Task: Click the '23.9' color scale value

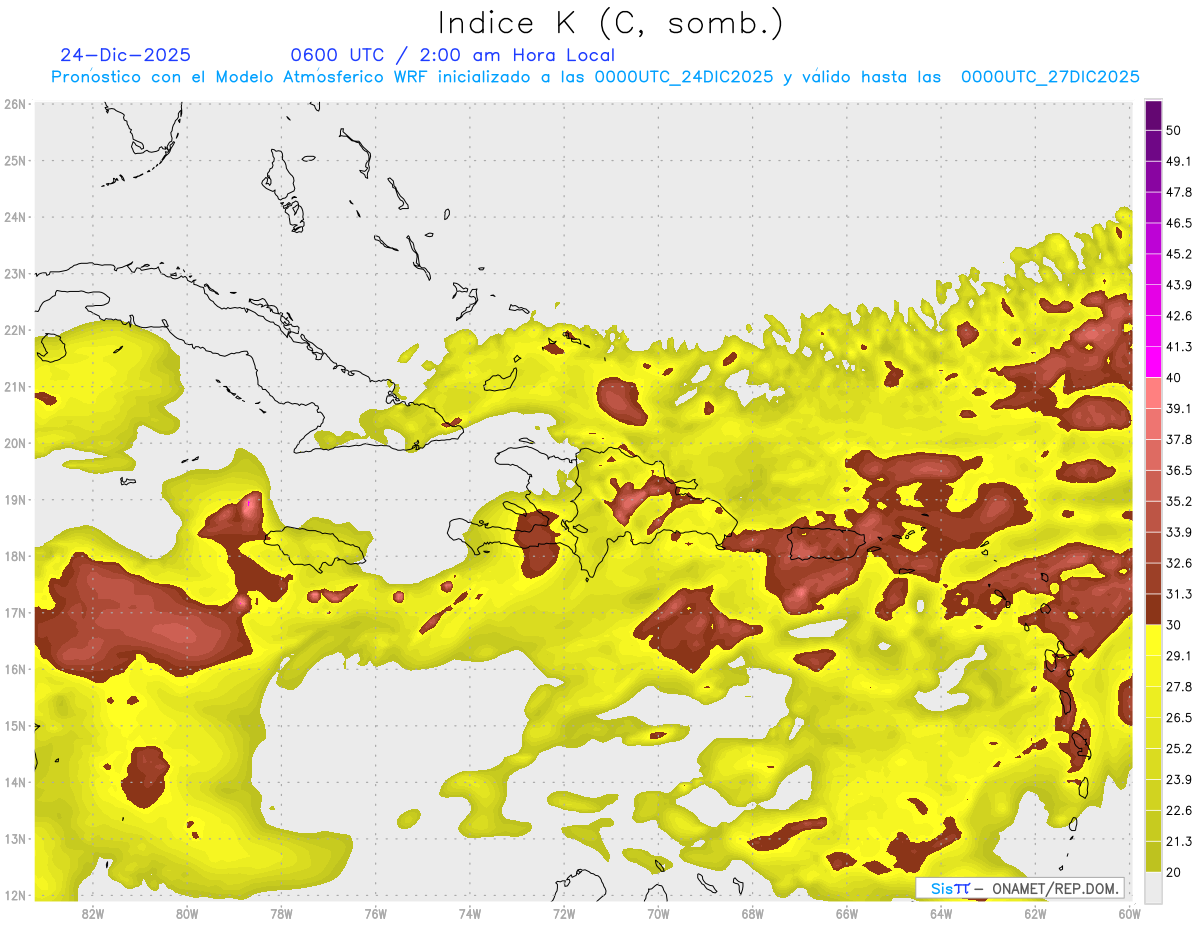Action: (1179, 780)
